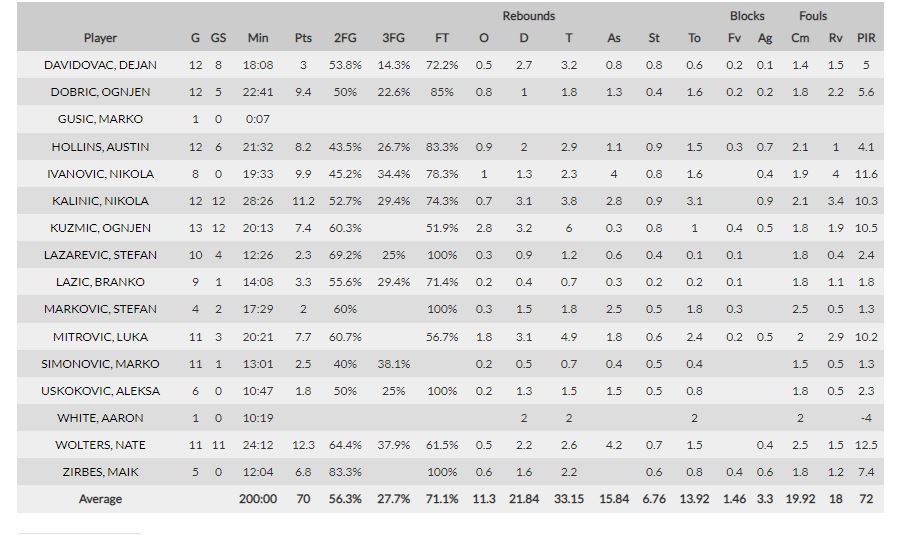Click on Ognjen Kuzmic's name

point(100,228)
